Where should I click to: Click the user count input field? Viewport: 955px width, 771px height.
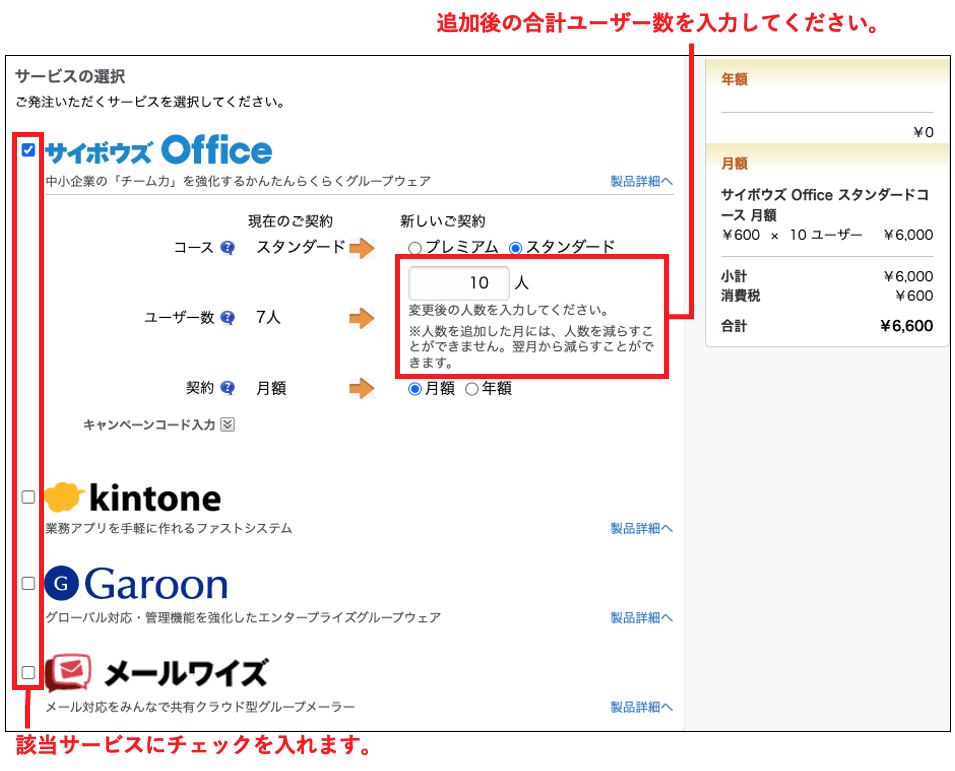click(x=459, y=283)
